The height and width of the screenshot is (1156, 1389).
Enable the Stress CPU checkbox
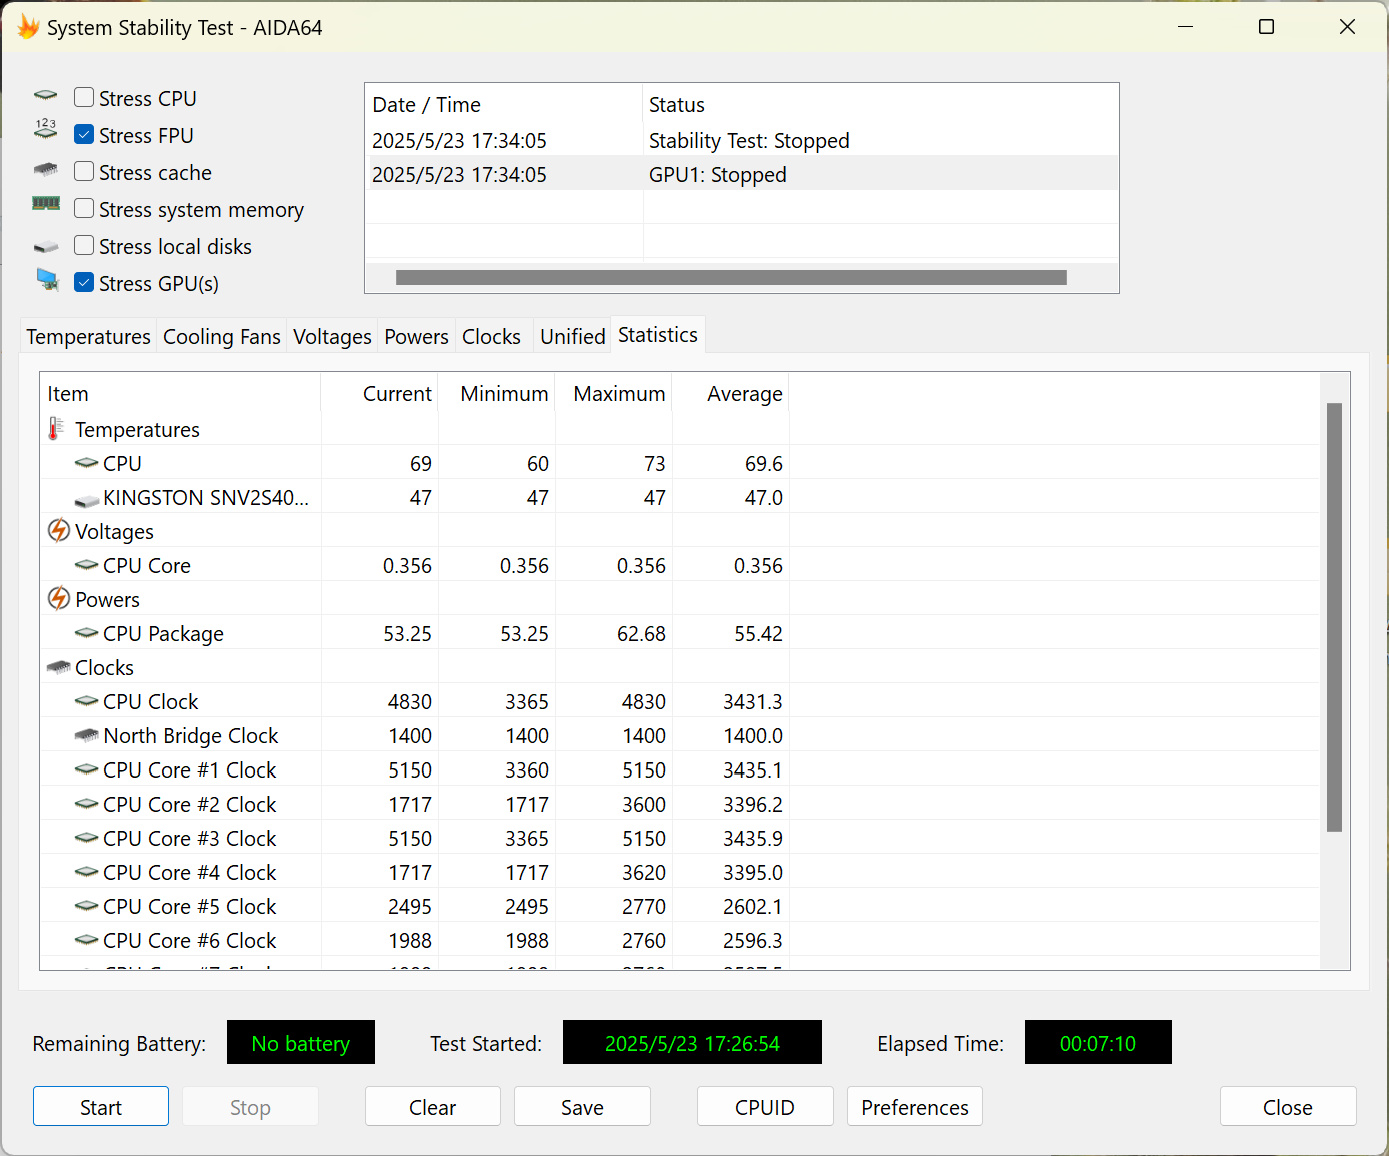point(85,98)
